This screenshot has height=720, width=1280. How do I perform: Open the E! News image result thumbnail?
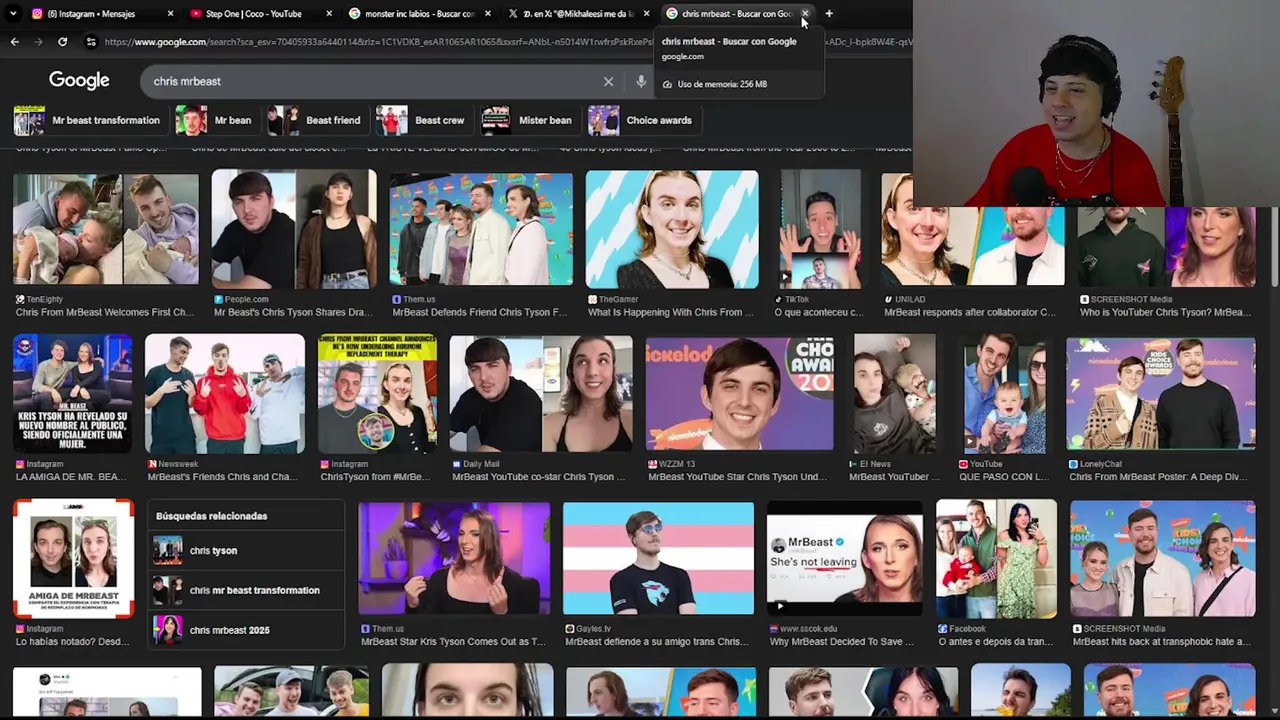895,394
